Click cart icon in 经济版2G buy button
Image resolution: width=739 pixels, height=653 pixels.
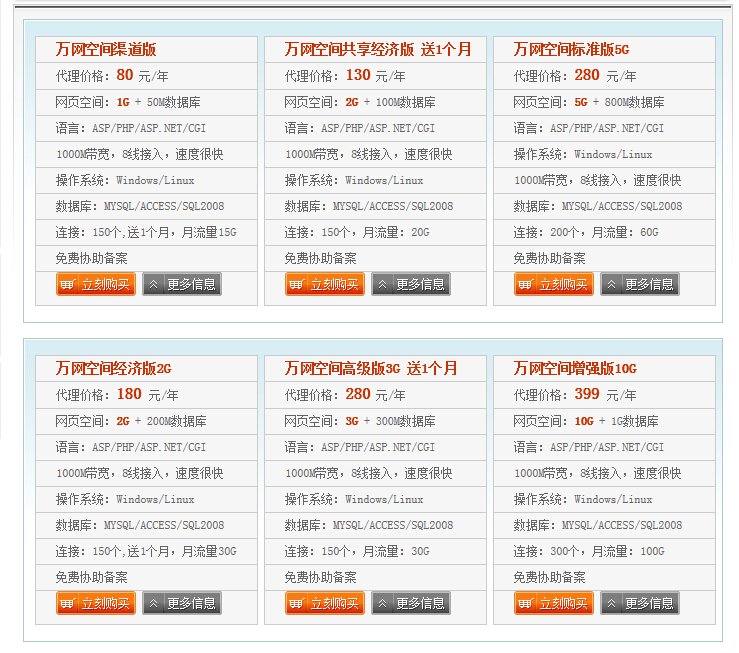[x=68, y=603]
